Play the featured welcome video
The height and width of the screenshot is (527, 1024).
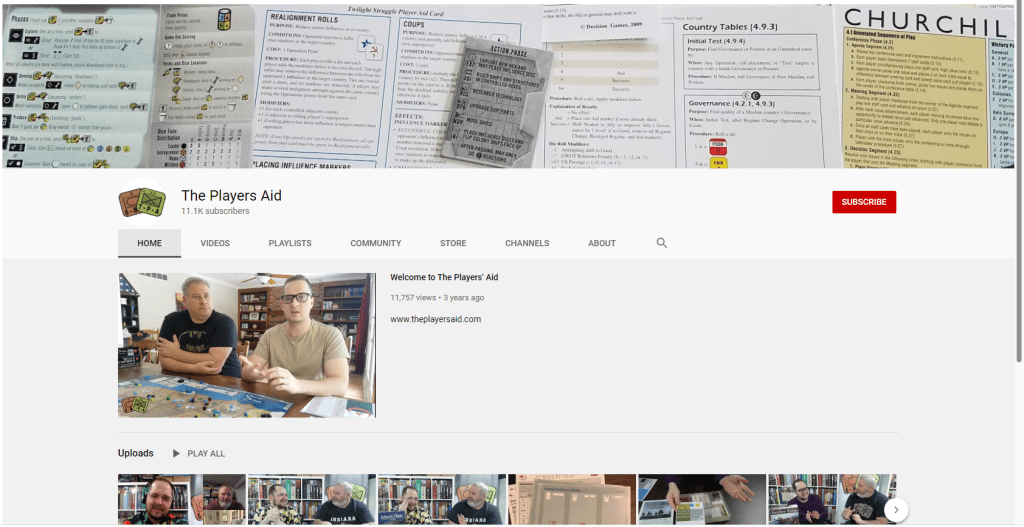[247, 345]
